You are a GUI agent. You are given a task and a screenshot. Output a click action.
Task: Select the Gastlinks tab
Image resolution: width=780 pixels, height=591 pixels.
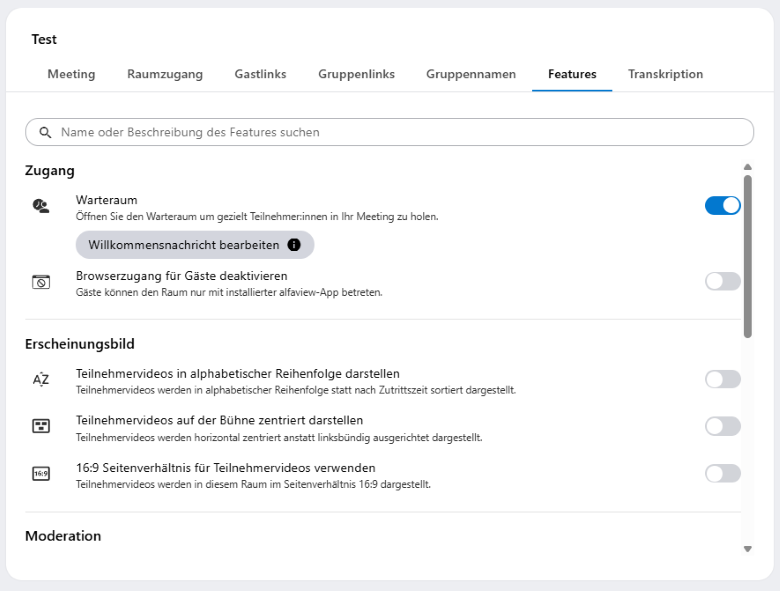pos(260,74)
